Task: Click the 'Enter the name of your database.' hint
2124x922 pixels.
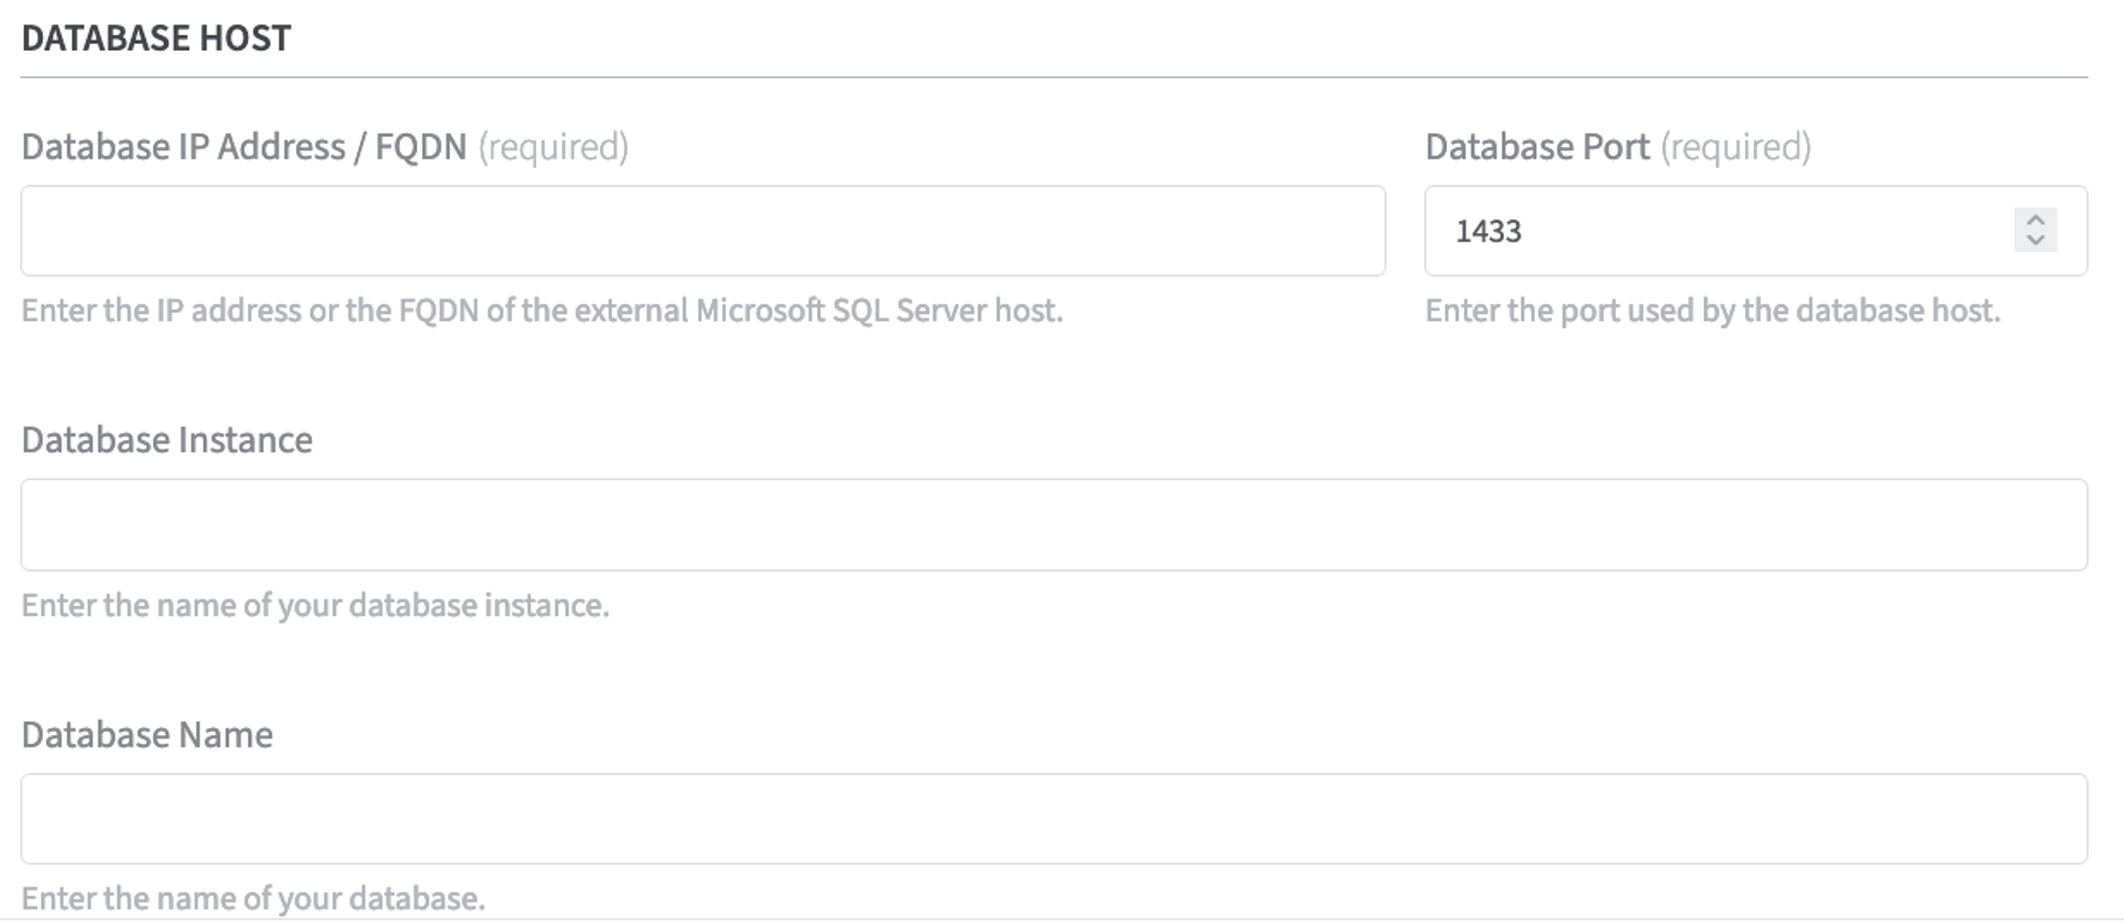Action: pos(253,898)
